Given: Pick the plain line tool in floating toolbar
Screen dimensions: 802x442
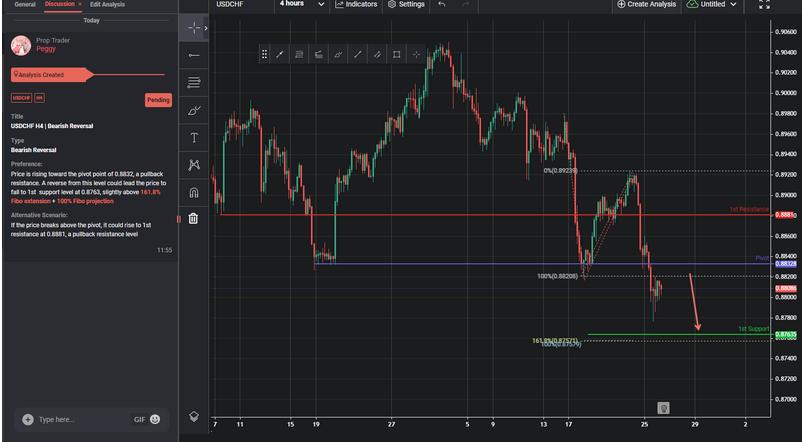Looking at the screenshot, I should click(358, 54).
